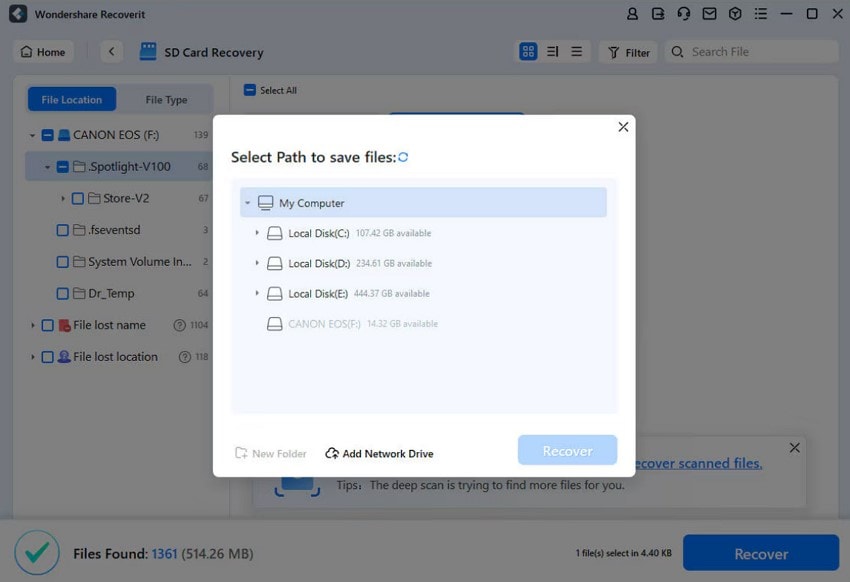Viewport: 850px width, 582px height.
Task: Click the back arrow button
Action: coord(112,51)
